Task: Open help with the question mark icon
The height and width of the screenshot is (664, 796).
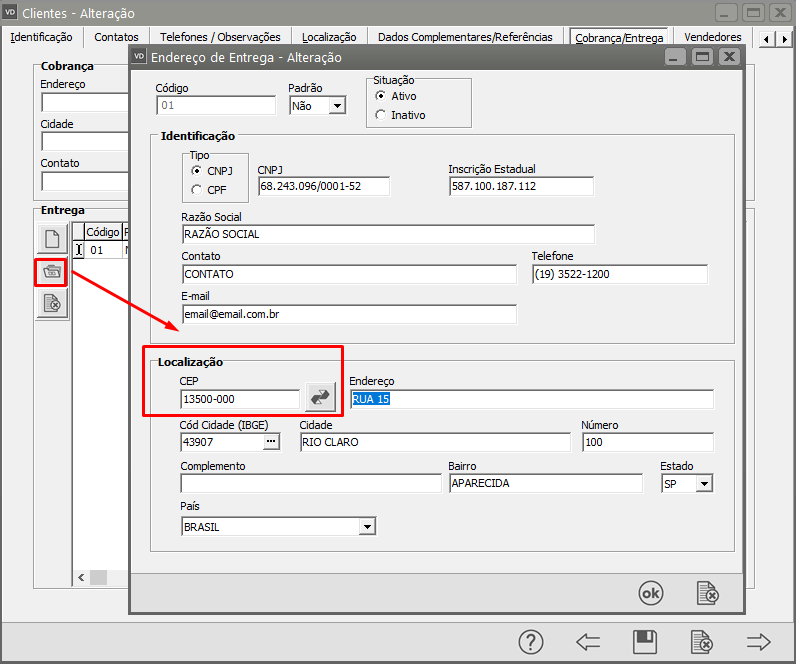Action: click(531, 642)
